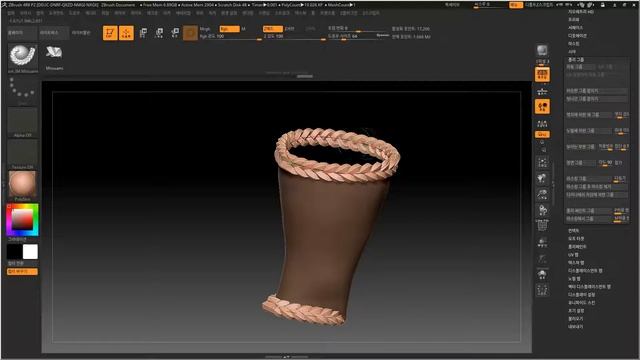Click the 라이트박스 (LightBox) button
Screen dimensions: 640x360
click(x=53, y=33)
